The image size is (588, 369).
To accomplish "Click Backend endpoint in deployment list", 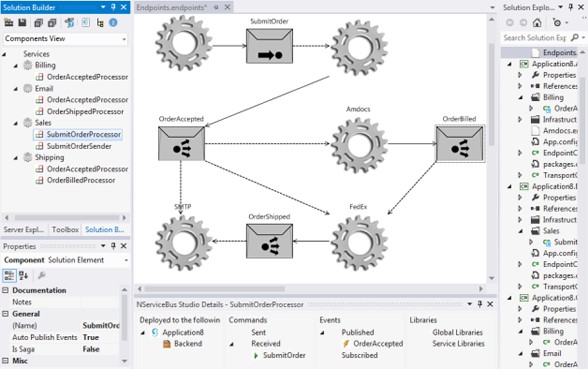I will pos(188,344).
